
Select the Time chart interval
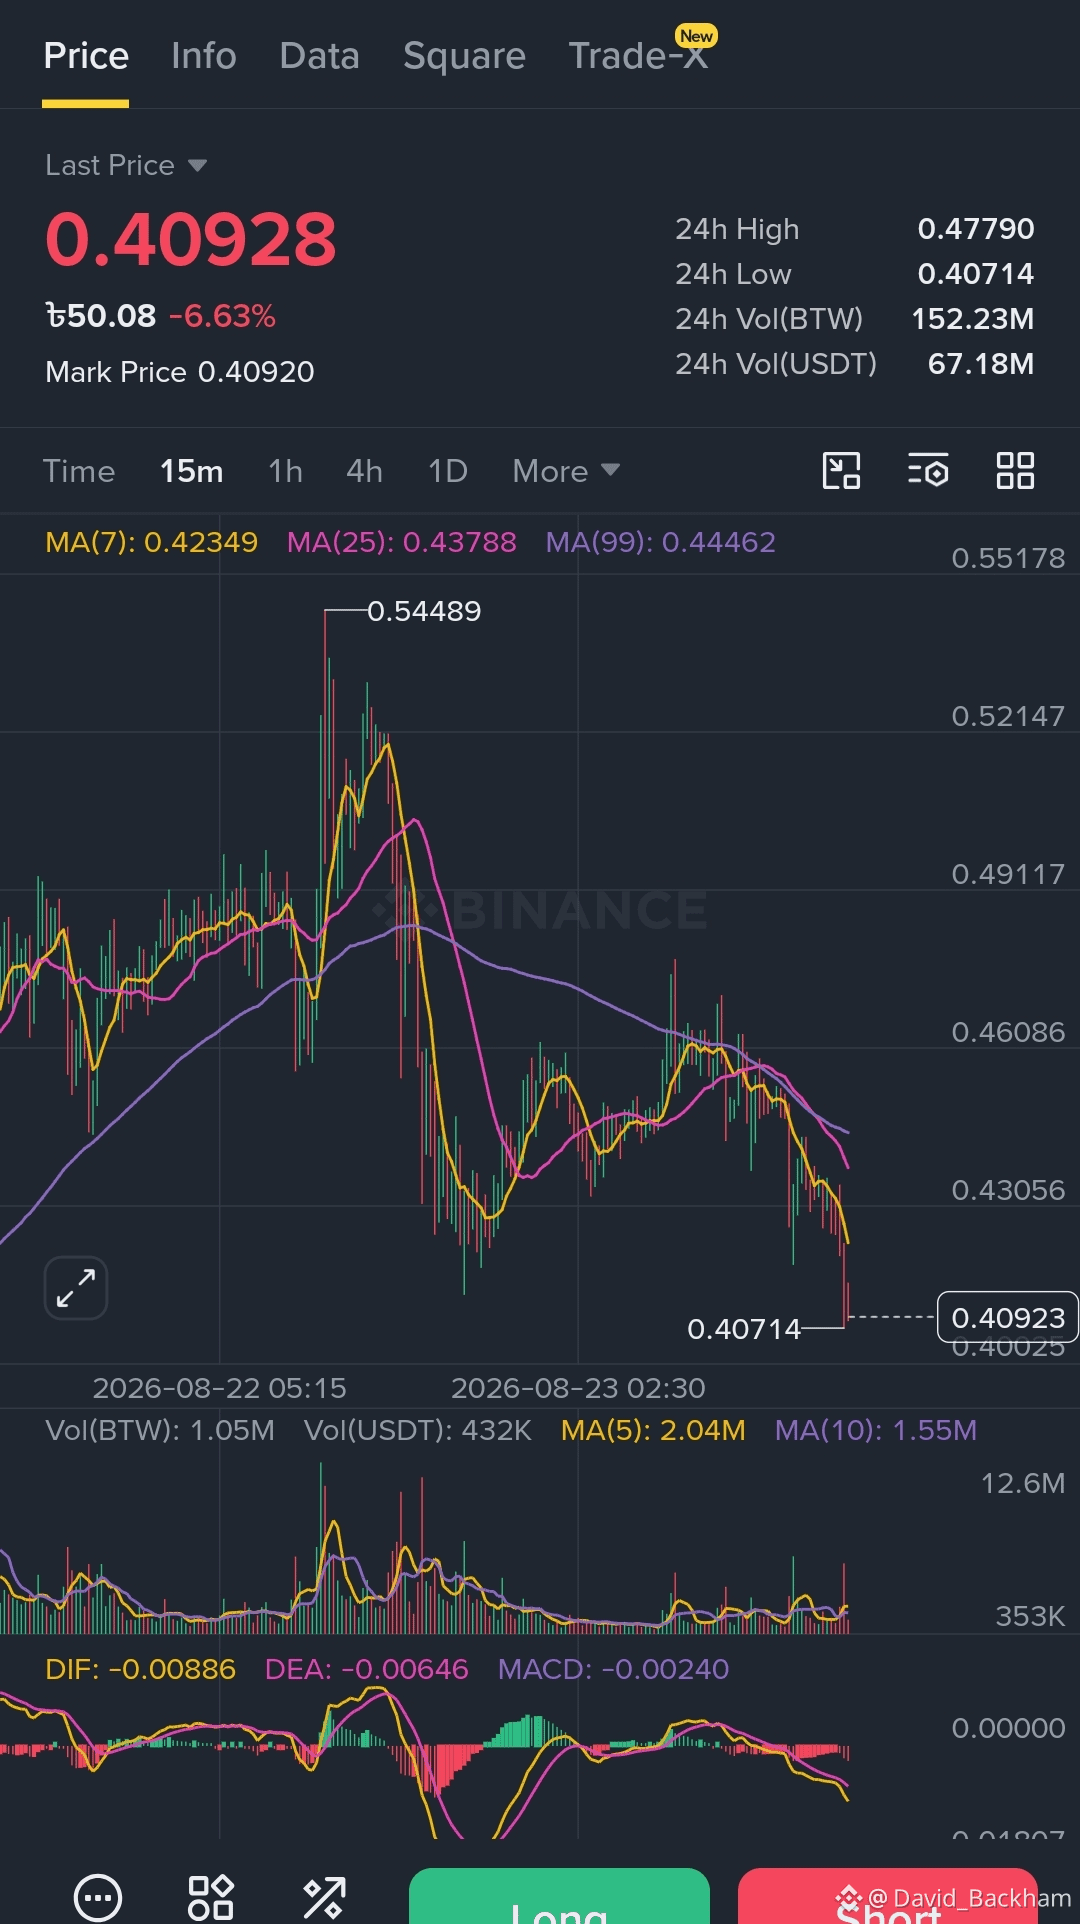click(79, 471)
